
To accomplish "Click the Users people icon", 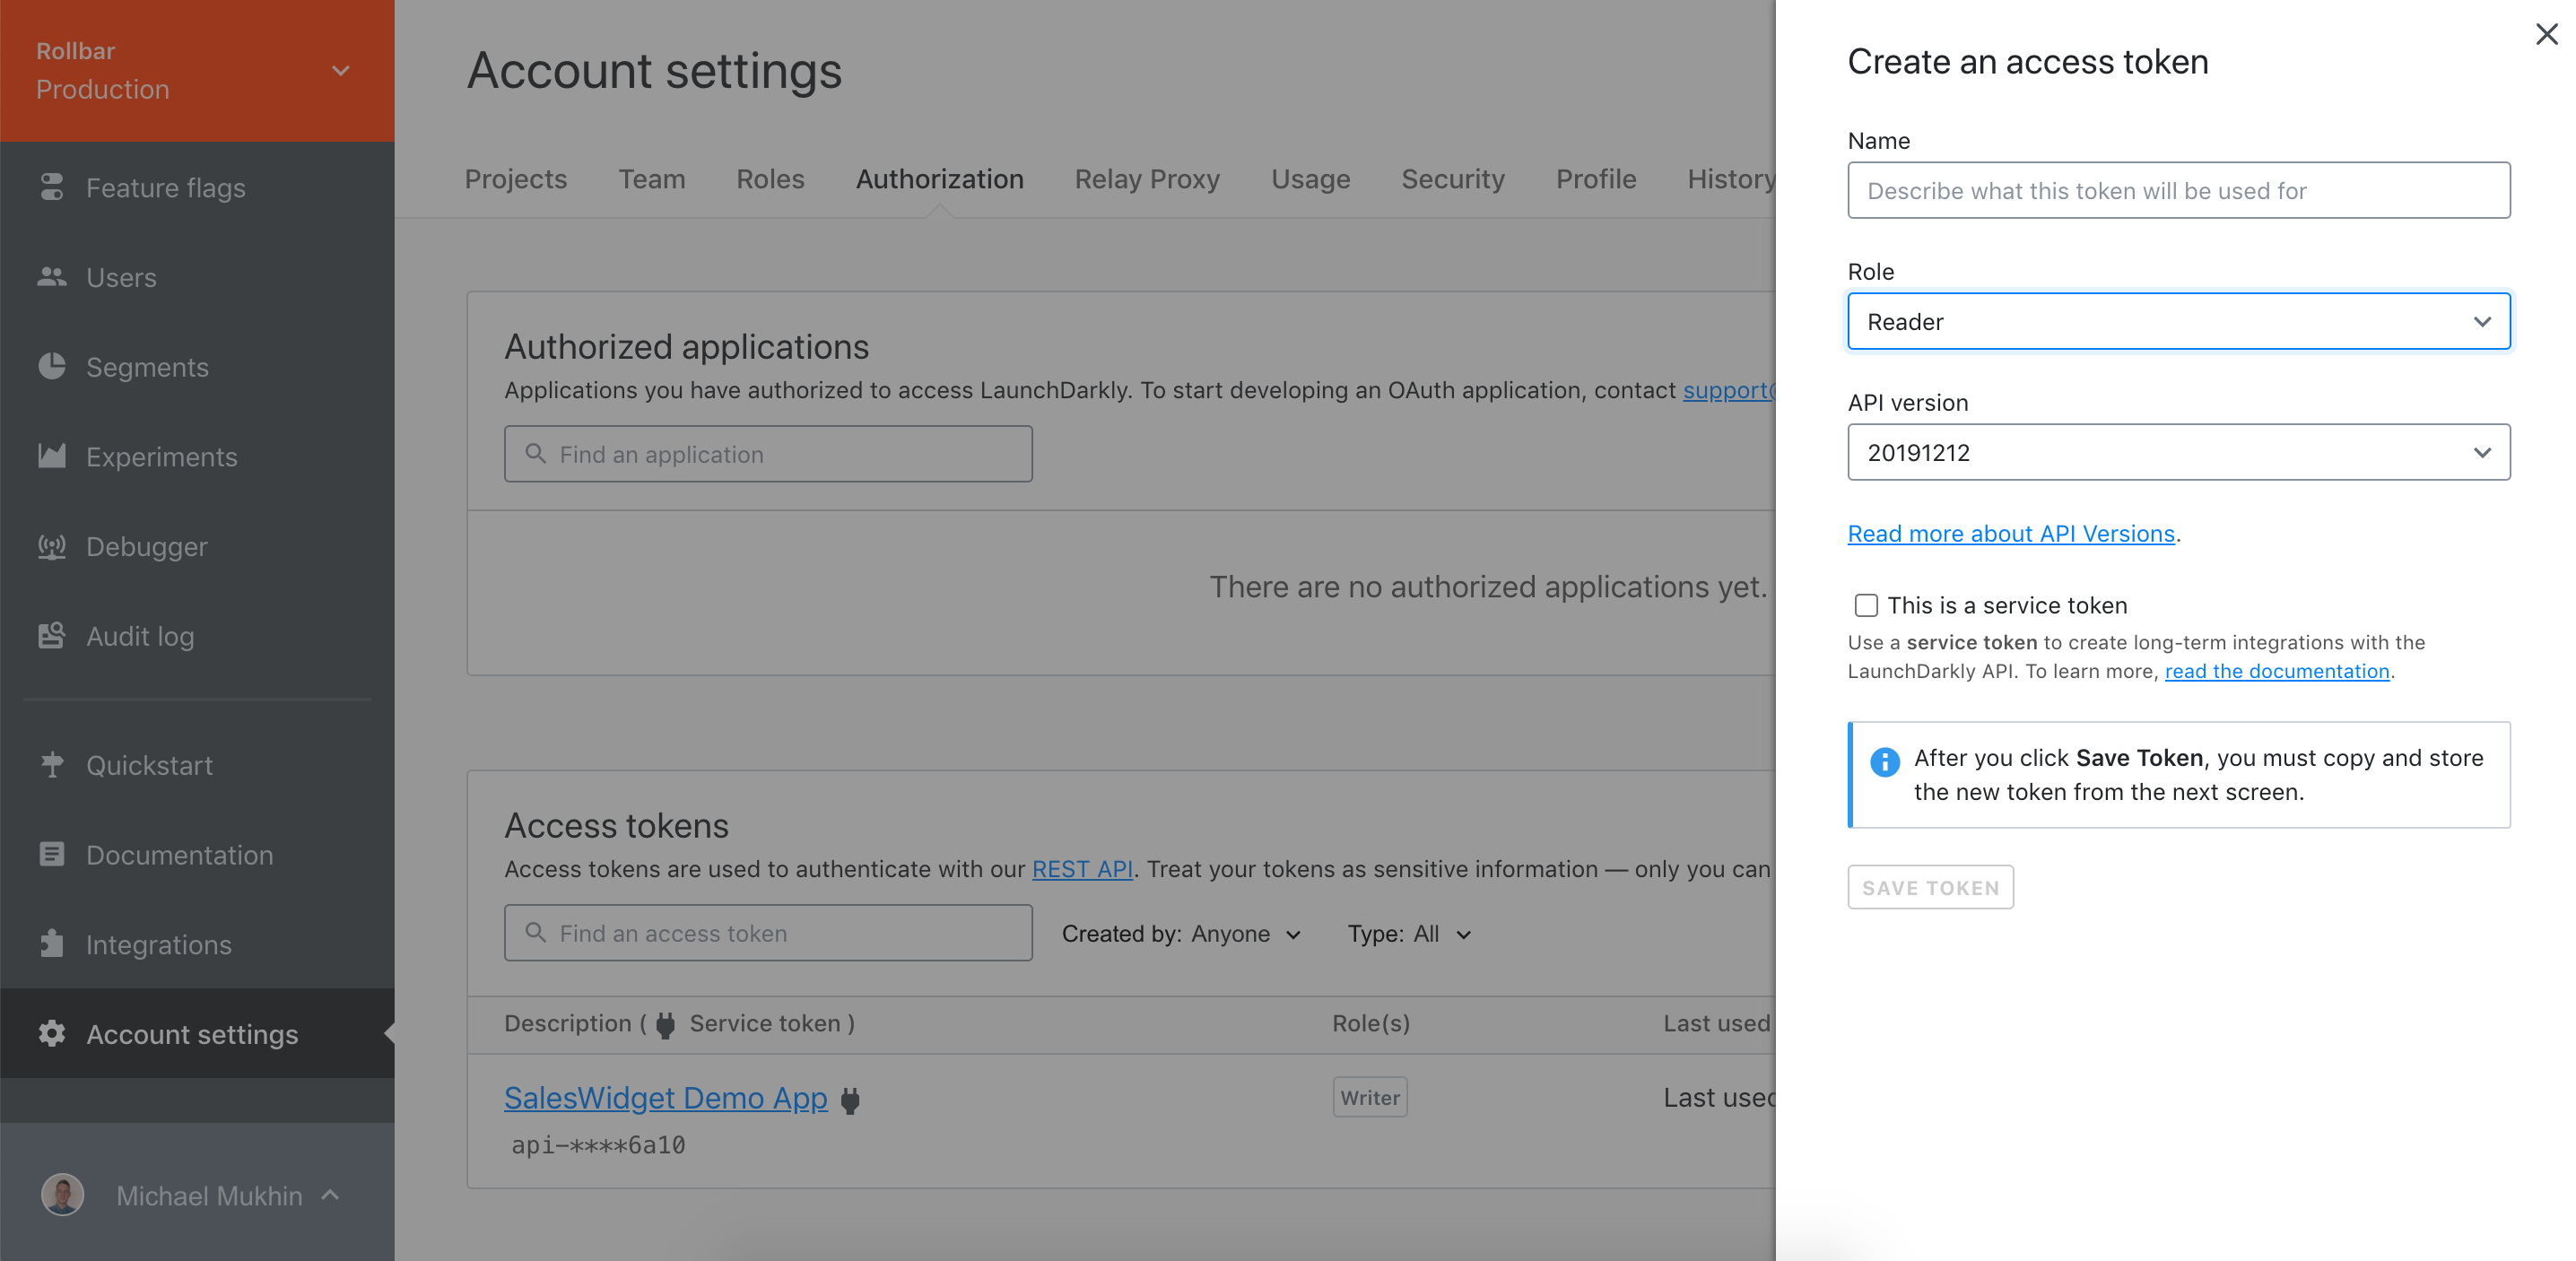I will [x=51, y=277].
